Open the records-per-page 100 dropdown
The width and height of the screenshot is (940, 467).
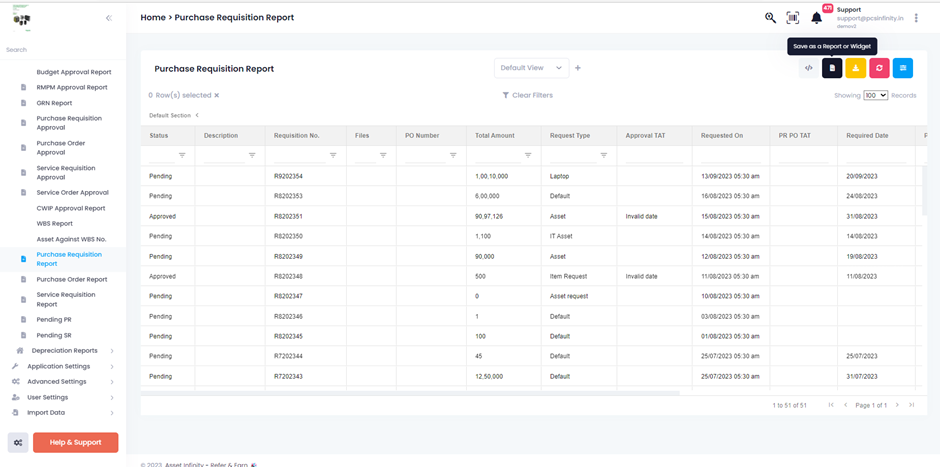[876, 95]
